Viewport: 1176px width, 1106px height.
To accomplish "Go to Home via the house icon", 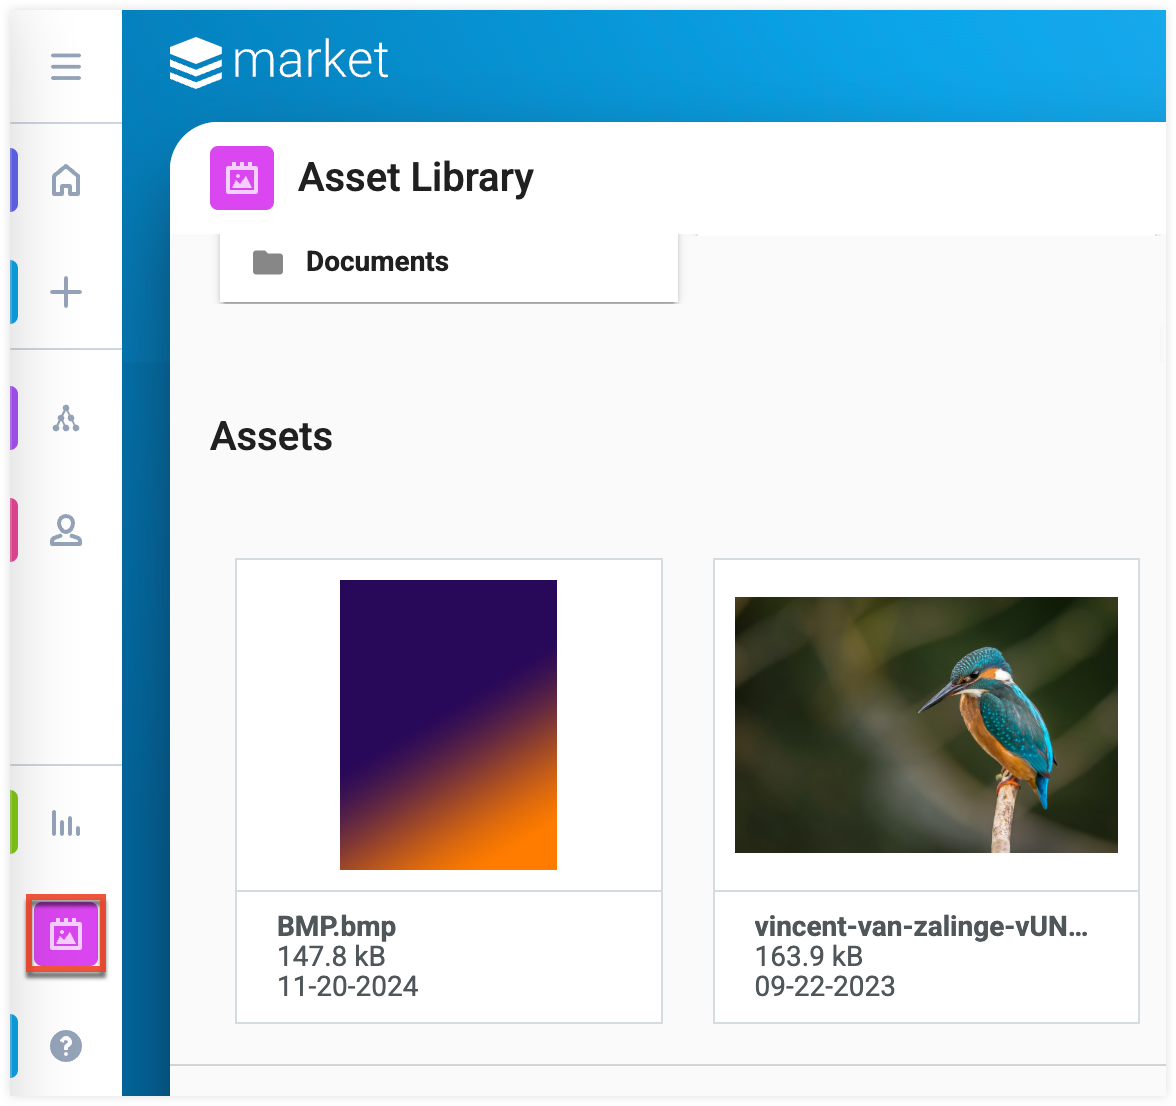I will (66, 181).
